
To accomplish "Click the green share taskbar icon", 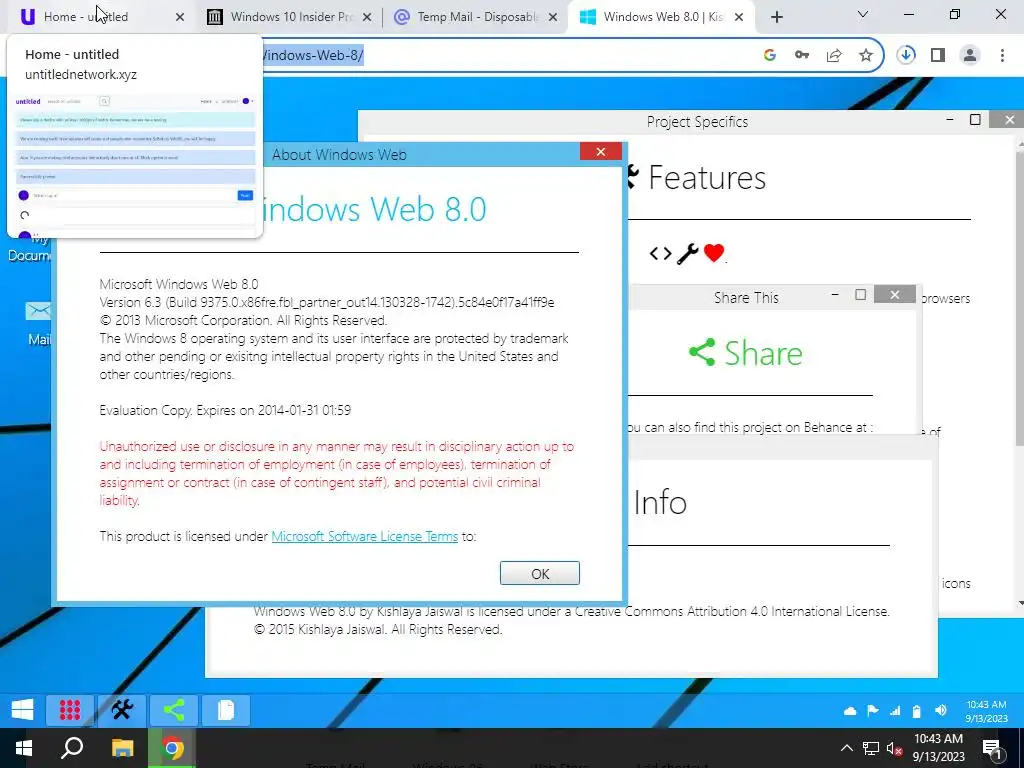I will coord(174,710).
